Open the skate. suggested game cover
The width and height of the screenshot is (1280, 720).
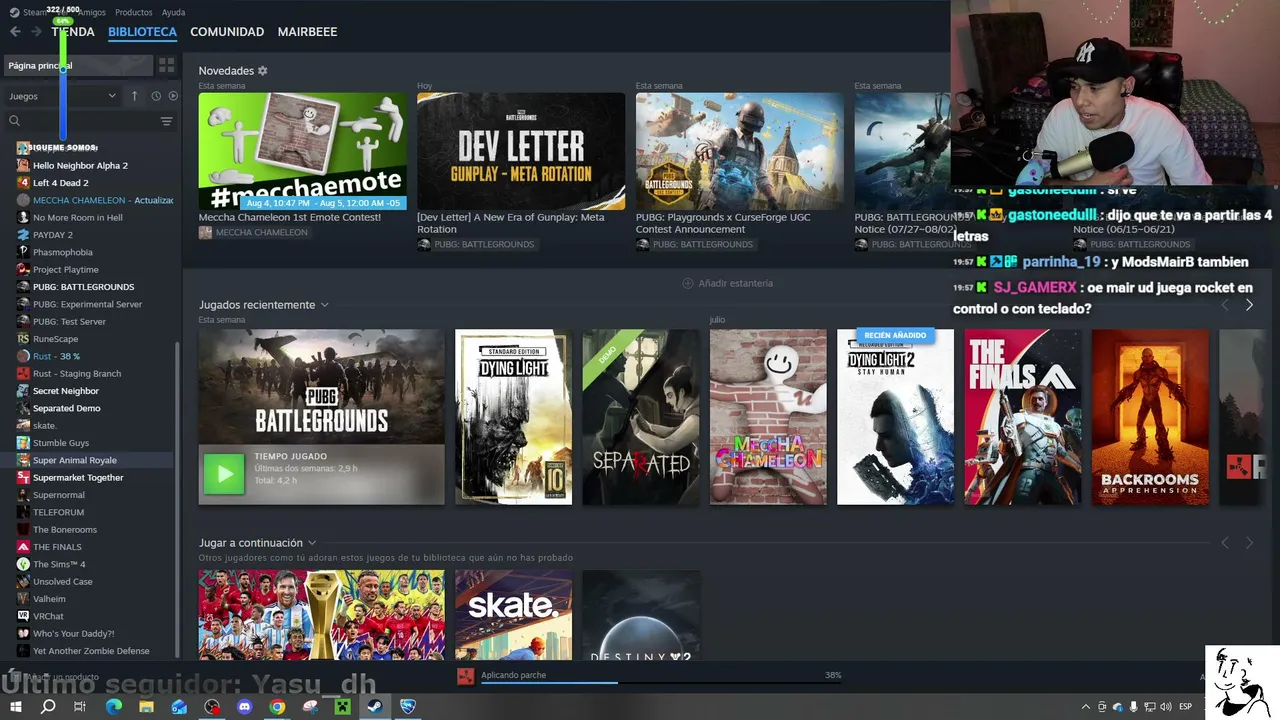[513, 615]
